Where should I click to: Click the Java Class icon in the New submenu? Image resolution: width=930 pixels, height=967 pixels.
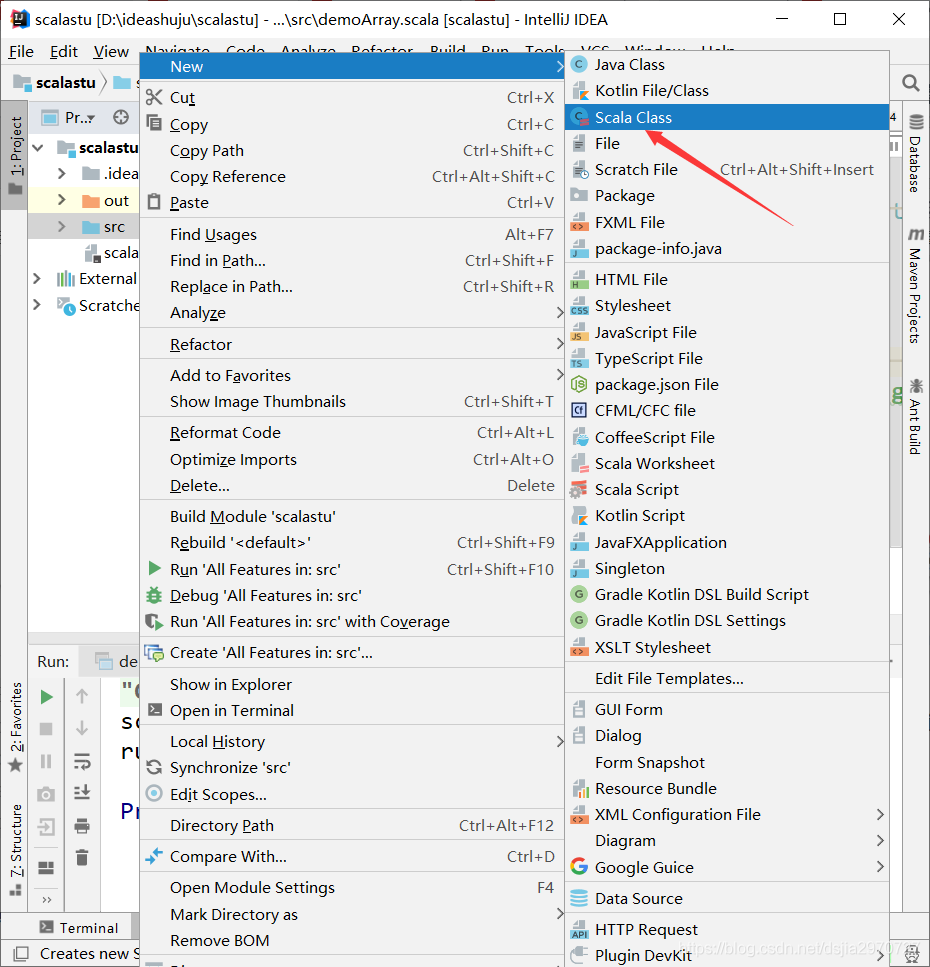(x=579, y=64)
